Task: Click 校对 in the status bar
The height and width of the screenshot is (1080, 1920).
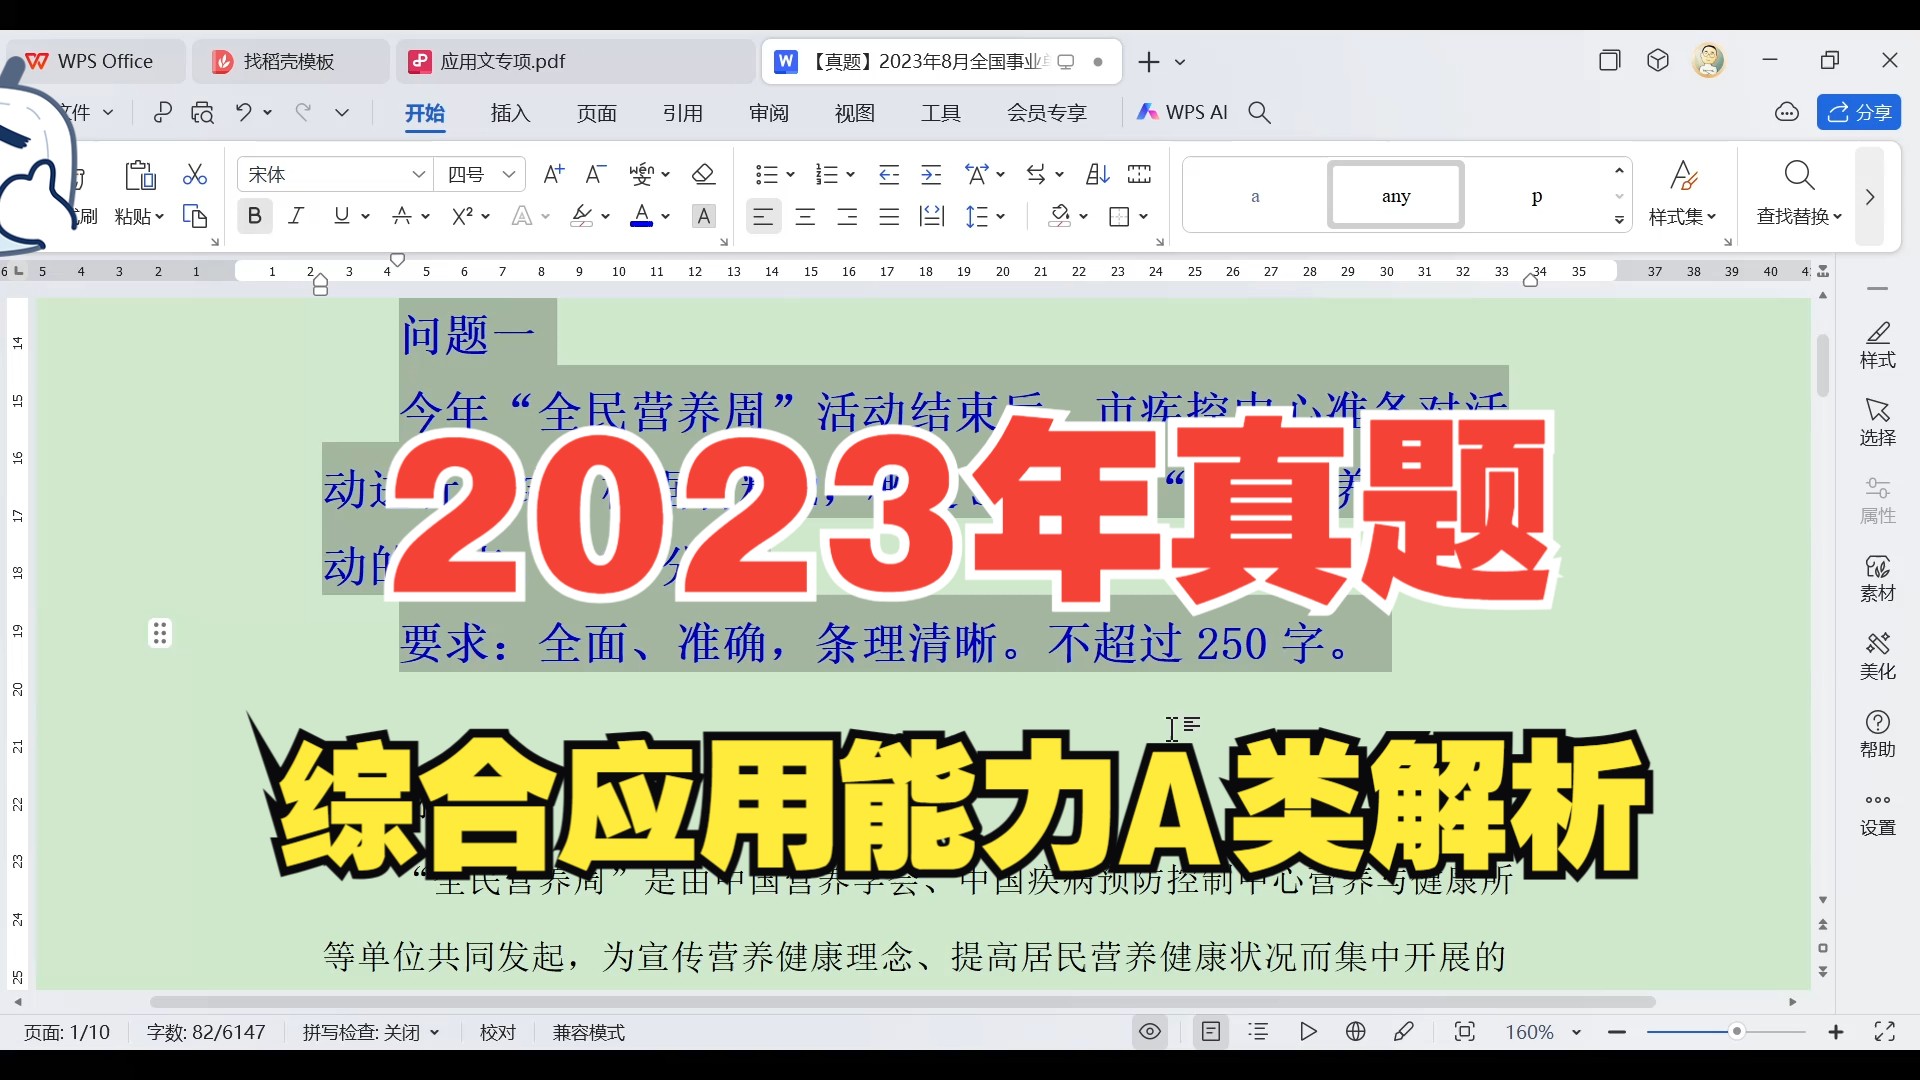Action: point(497,1032)
